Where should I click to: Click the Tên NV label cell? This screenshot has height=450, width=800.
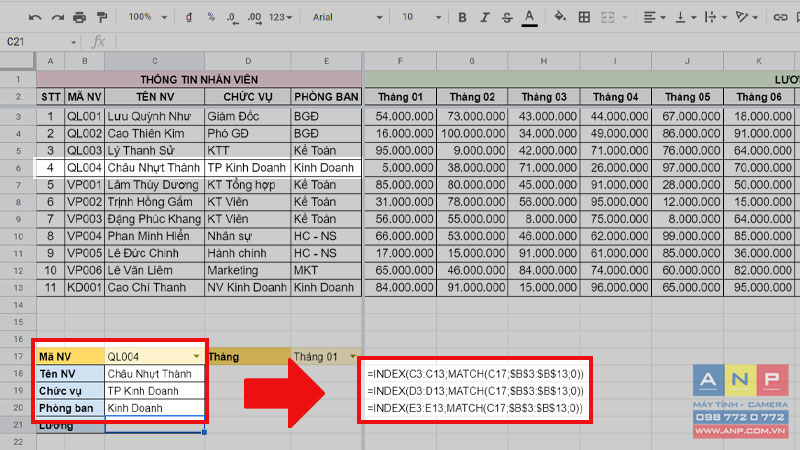tap(70, 374)
